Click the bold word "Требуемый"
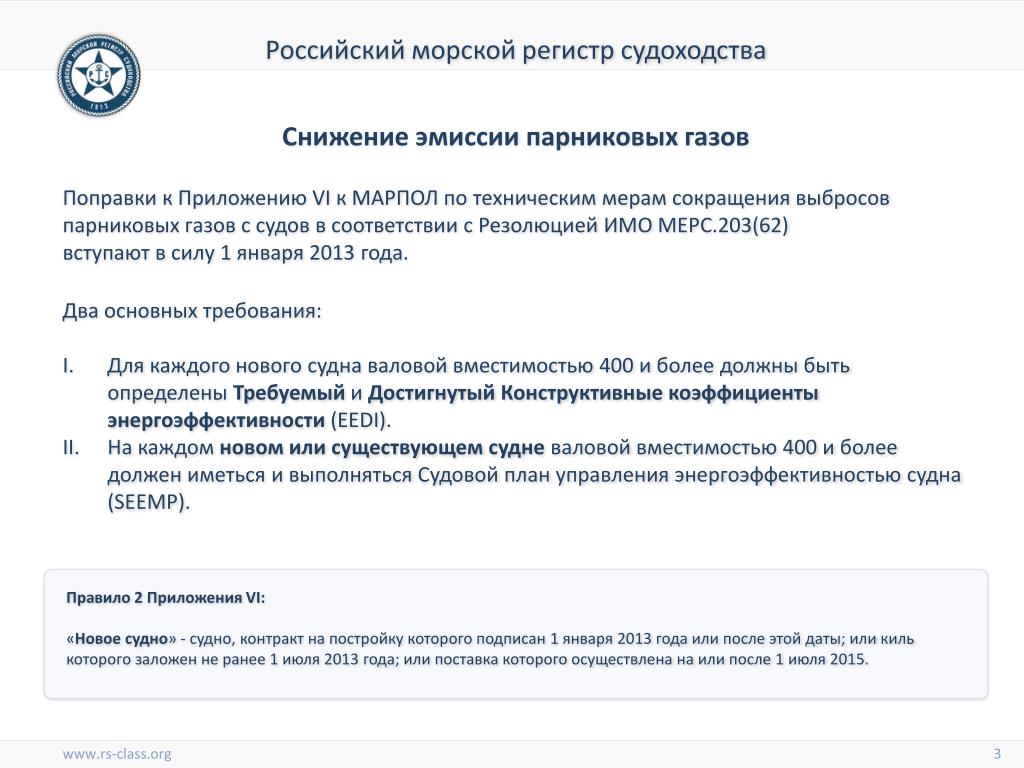Screen dimensions: 1024x768 coord(289,393)
